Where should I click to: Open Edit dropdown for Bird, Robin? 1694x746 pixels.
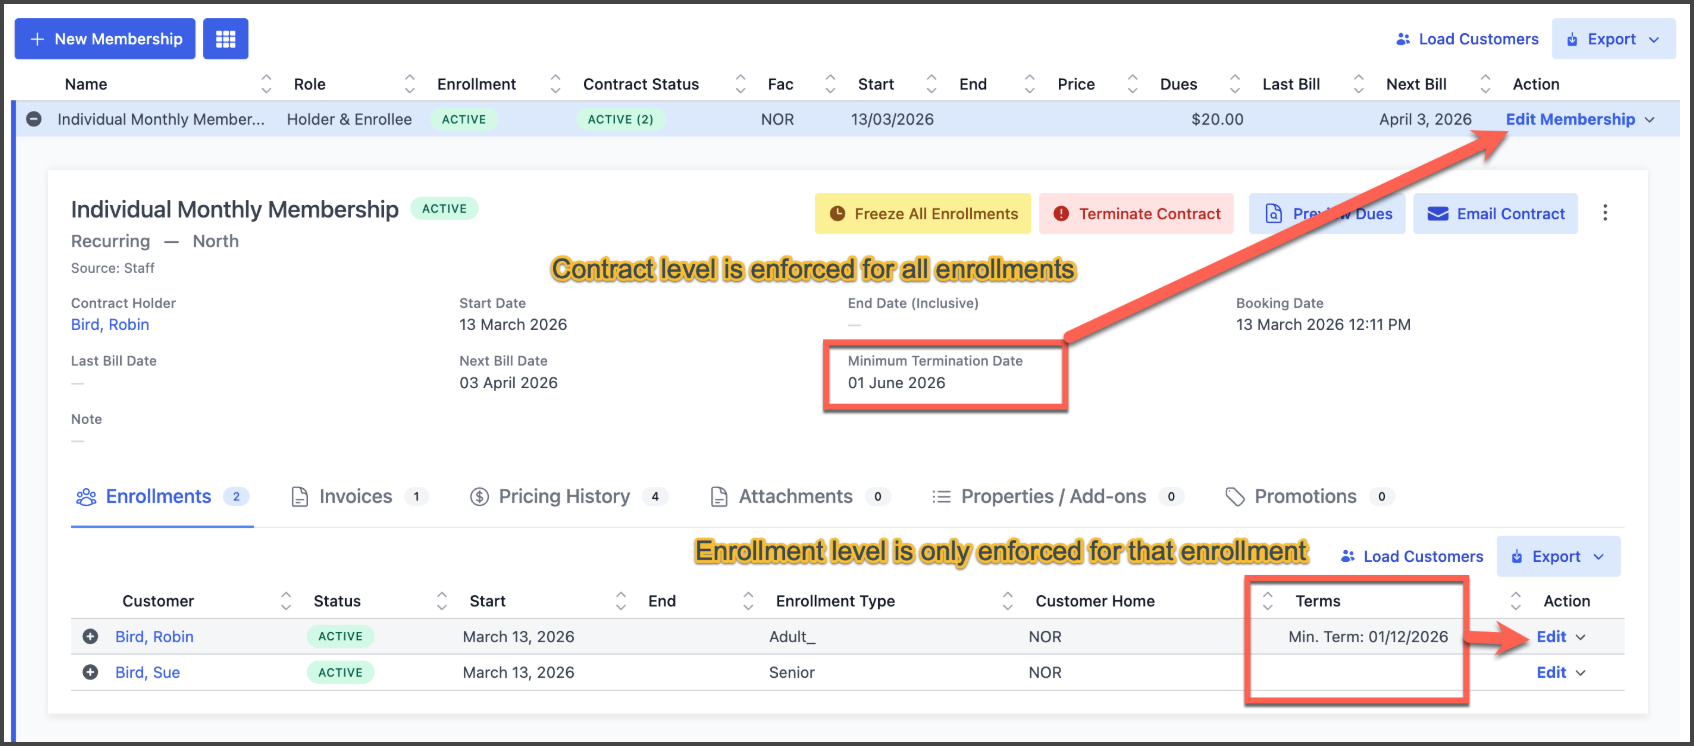tap(1560, 637)
